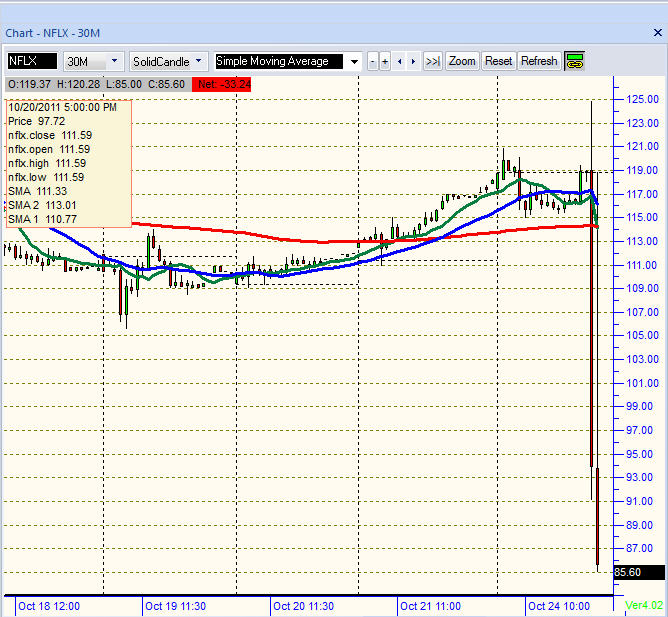Click the red Net -33.24 indicator
Image resolution: width=668 pixels, height=617 pixels.
[x=223, y=84]
